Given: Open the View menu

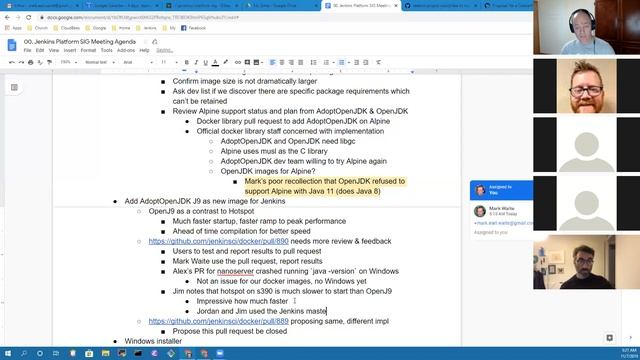Looking at the screenshot, I should pos(54,50).
